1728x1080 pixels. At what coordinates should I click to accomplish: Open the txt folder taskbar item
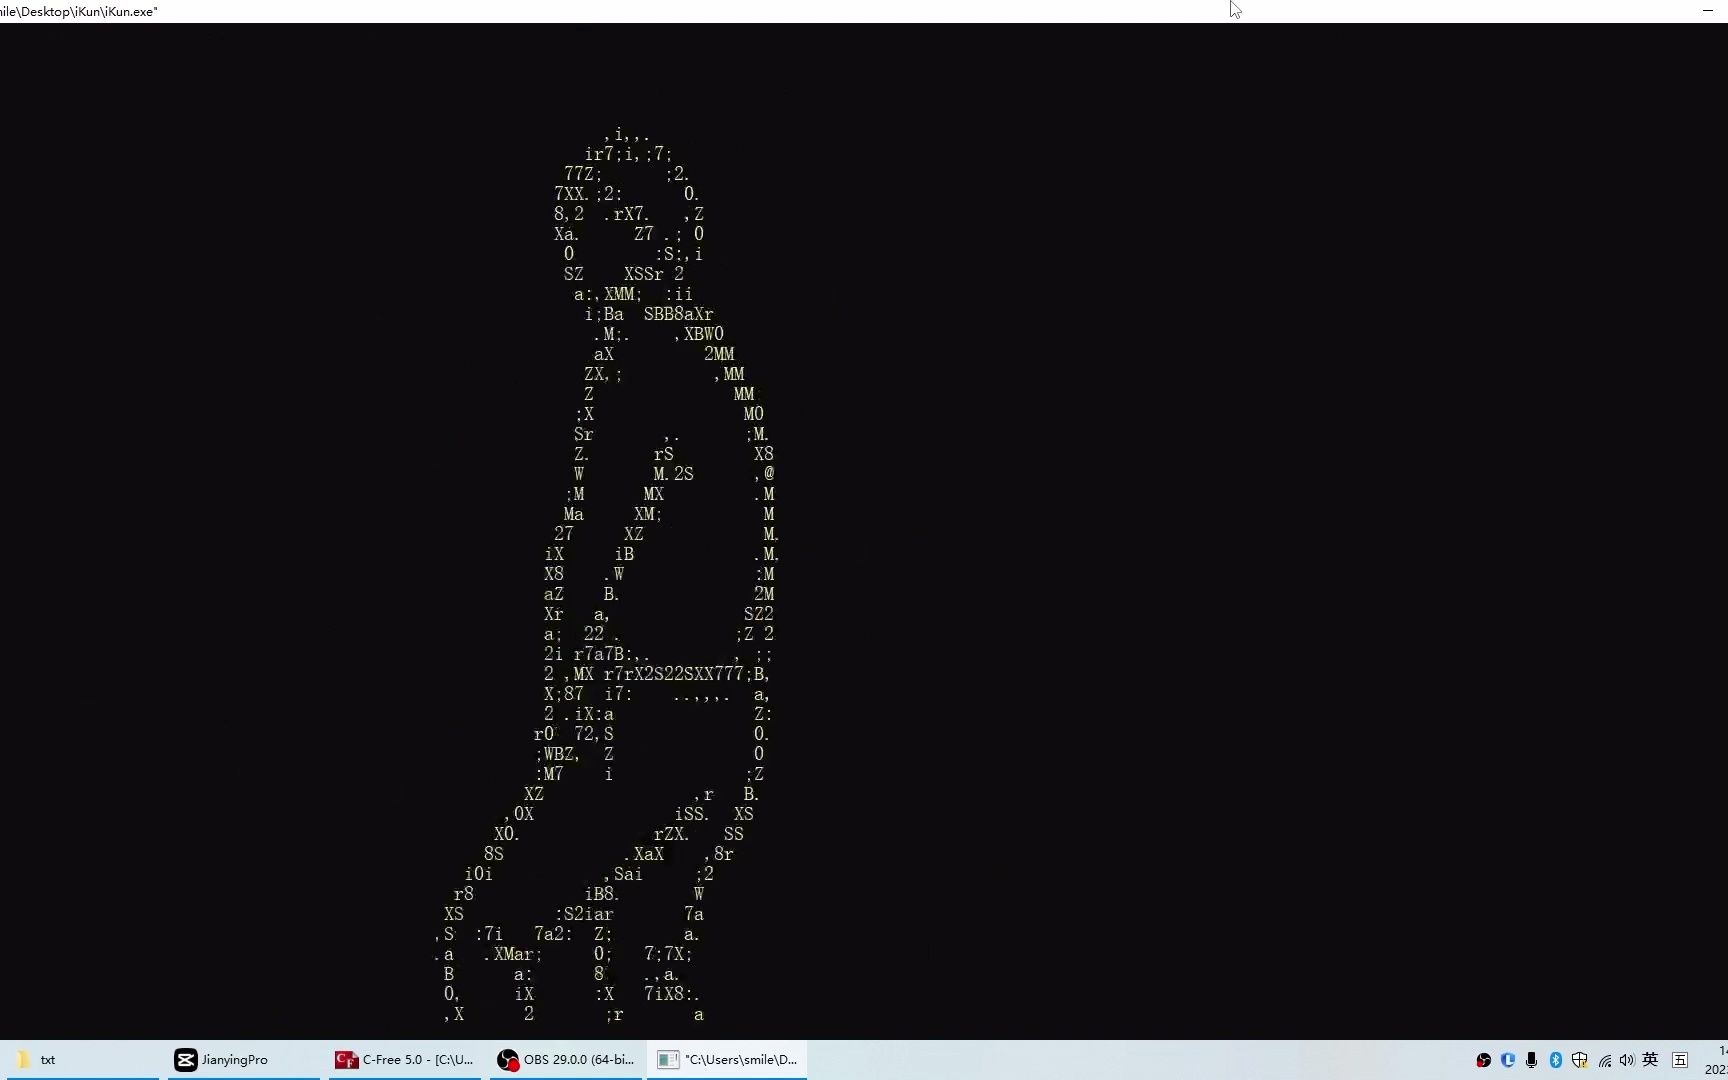pos(79,1060)
